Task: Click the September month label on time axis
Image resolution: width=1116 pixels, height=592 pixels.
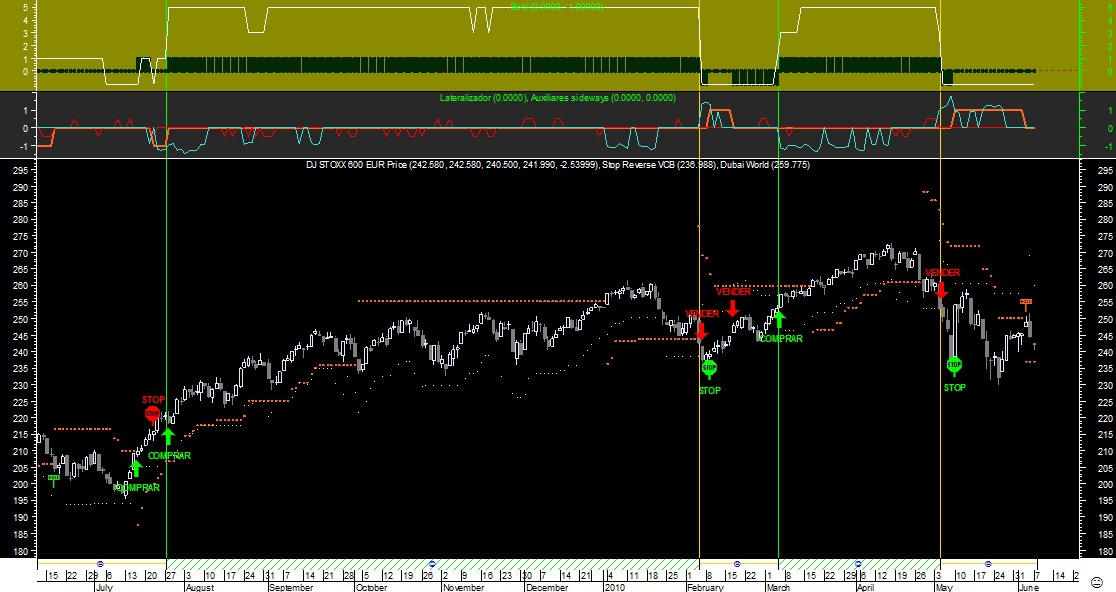Action: (x=290, y=588)
